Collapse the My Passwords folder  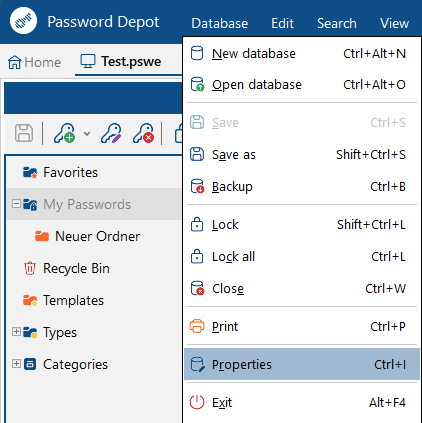pos(16,203)
